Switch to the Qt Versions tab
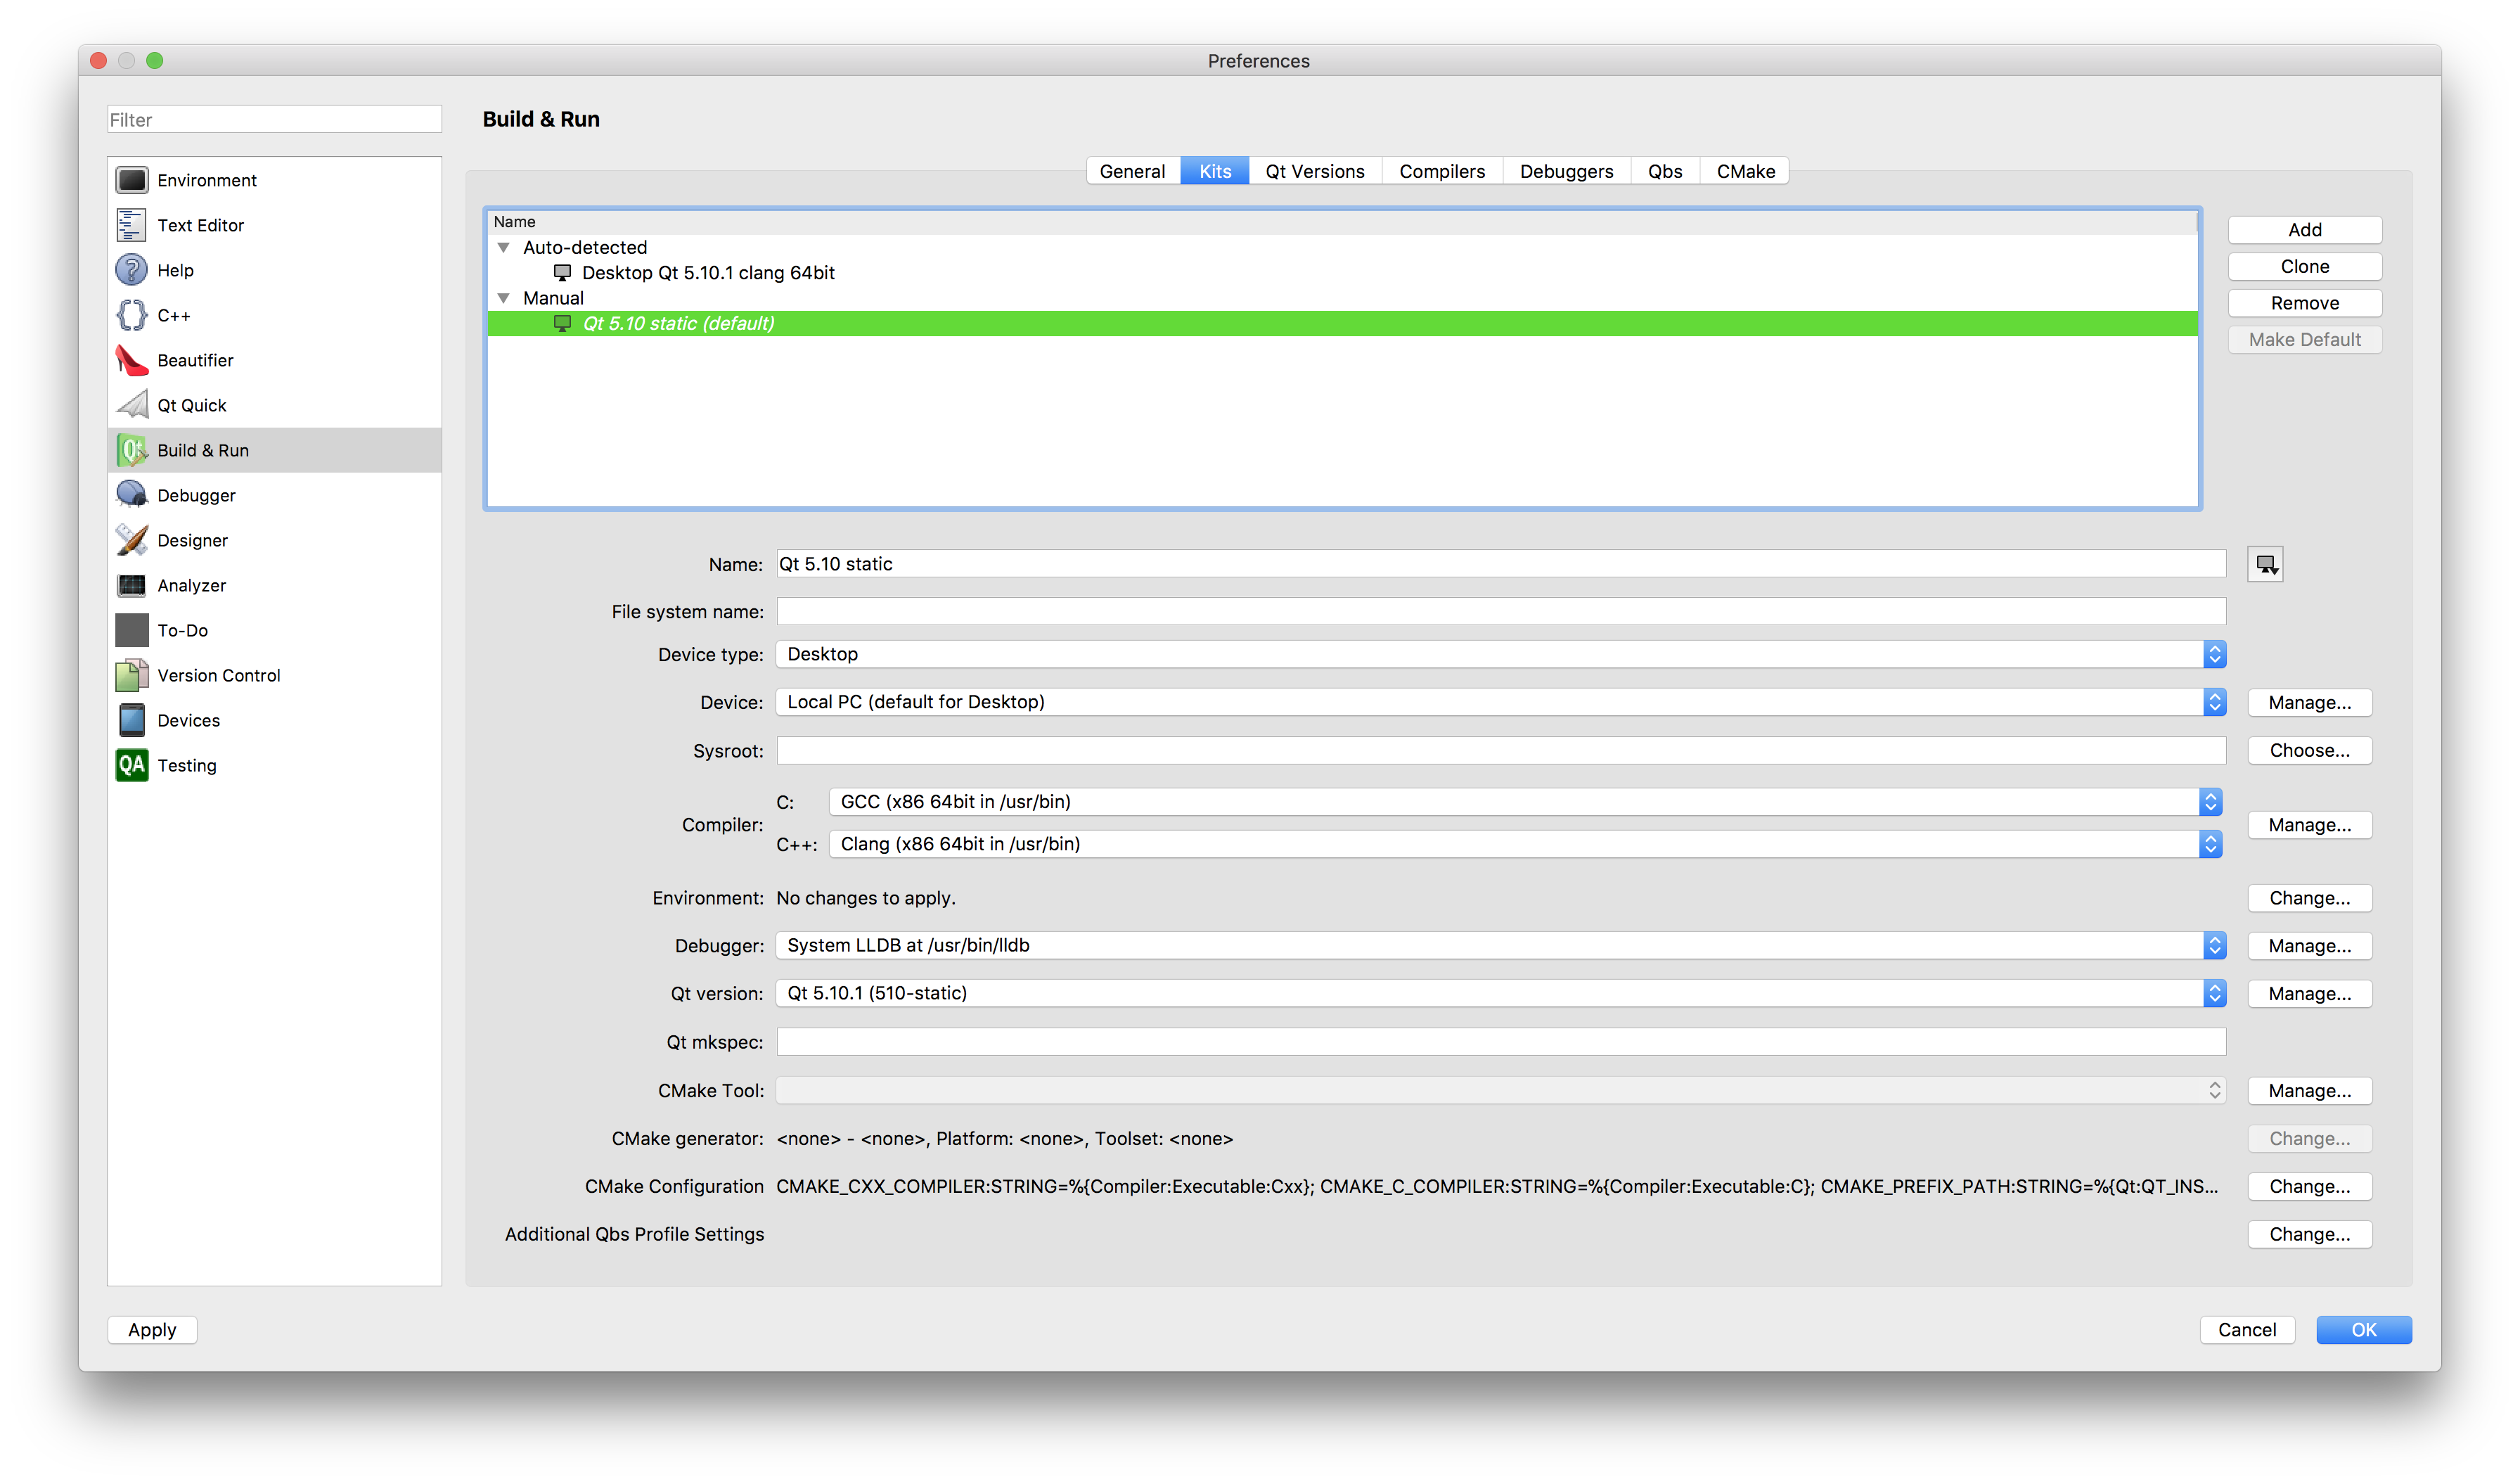The width and height of the screenshot is (2520, 1484). click(x=1315, y=171)
